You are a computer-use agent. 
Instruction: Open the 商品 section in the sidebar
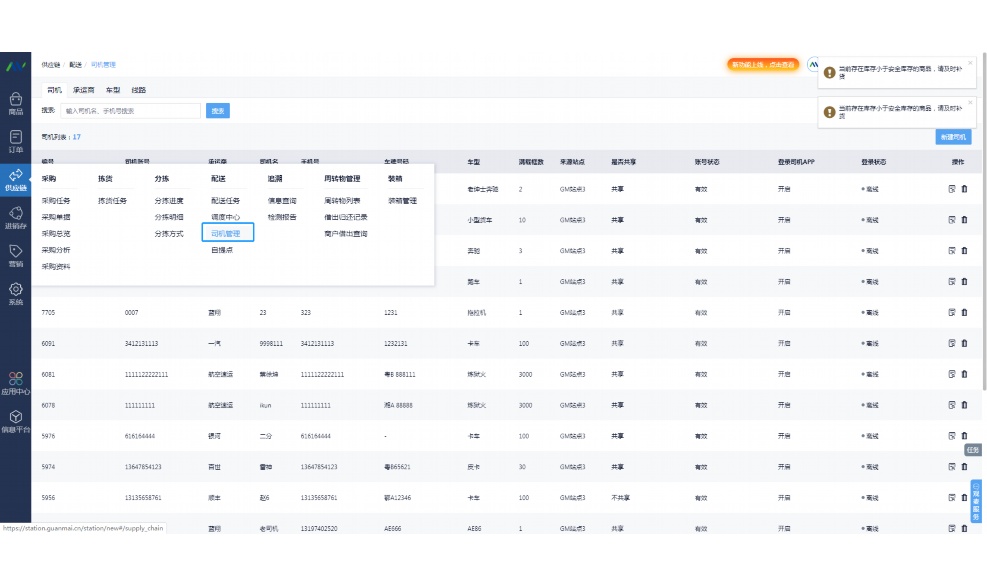[15, 103]
